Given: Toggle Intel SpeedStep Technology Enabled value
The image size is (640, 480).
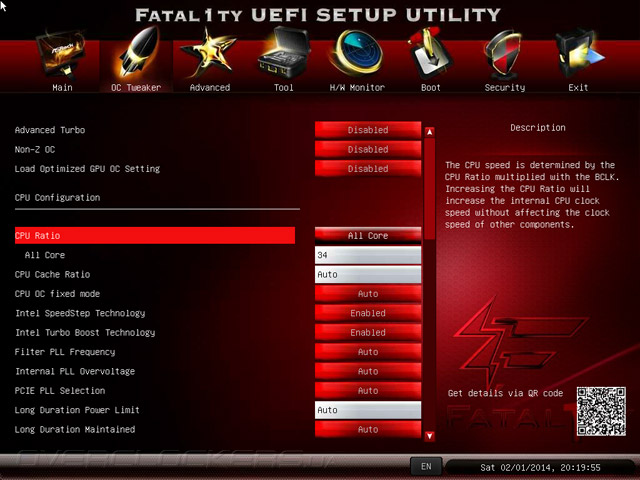Looking at the screenshot, I should pos(368,313).
